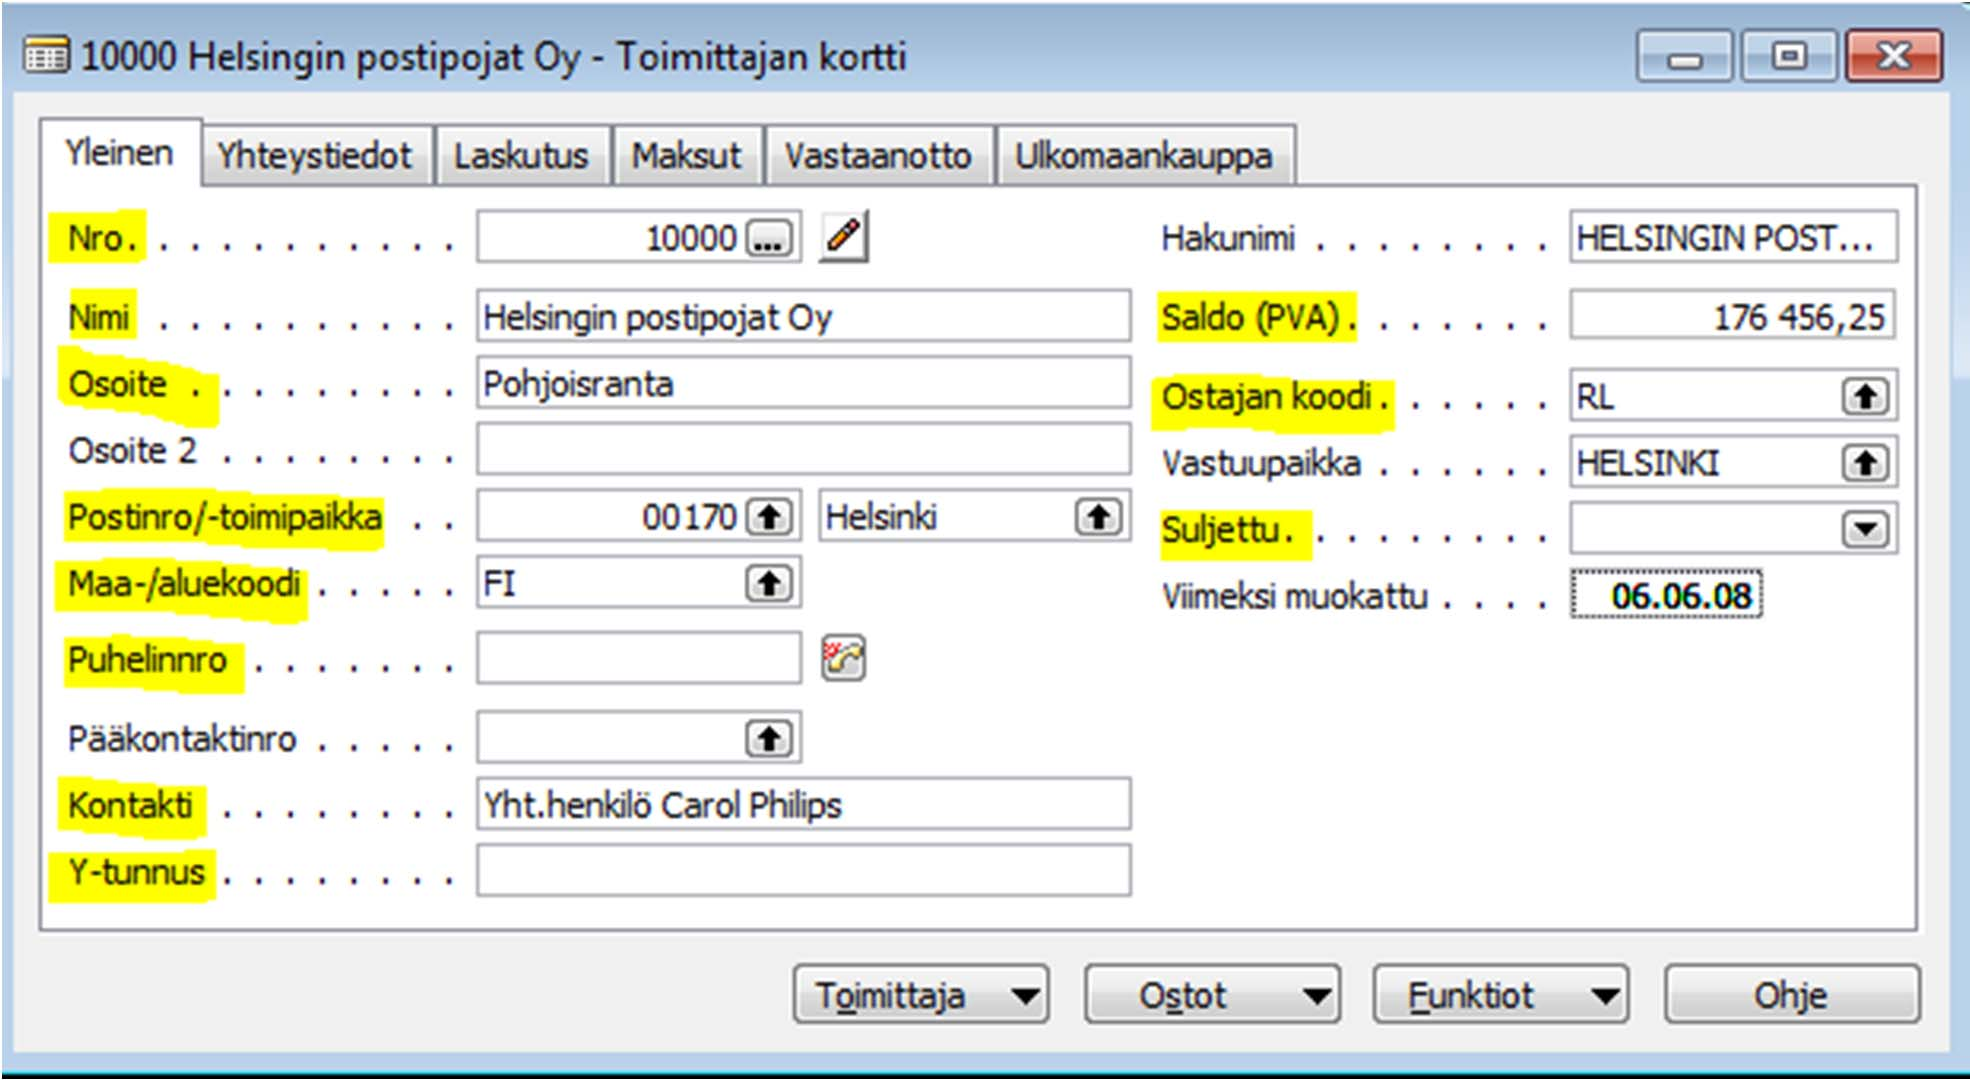This screenshot has width=1970, height=1080.
Task: Expand the Suljettu dropdown list
Action: coord(1865,529)
